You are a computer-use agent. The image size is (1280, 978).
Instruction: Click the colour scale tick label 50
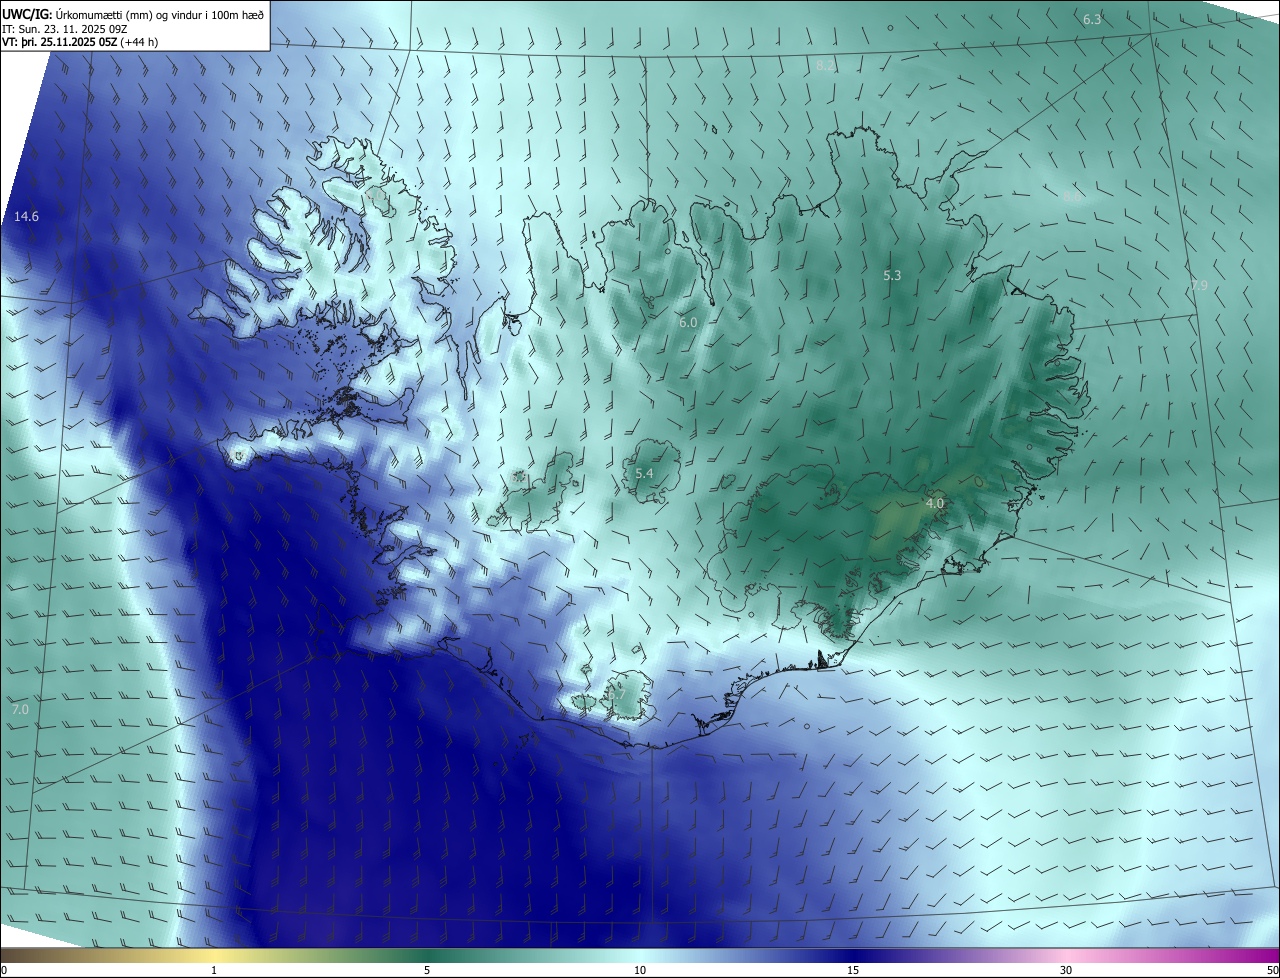(1272, 970)
